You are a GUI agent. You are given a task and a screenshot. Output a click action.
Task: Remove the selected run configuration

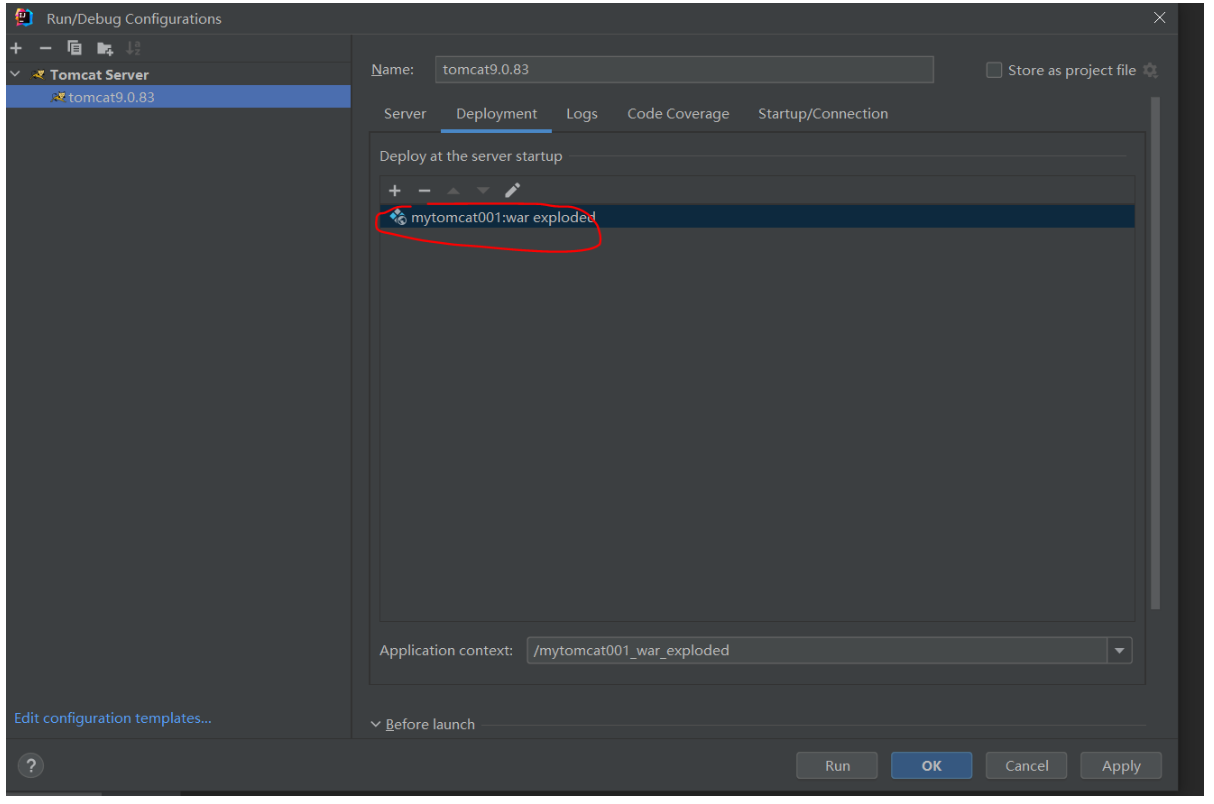tap(45, 48)
